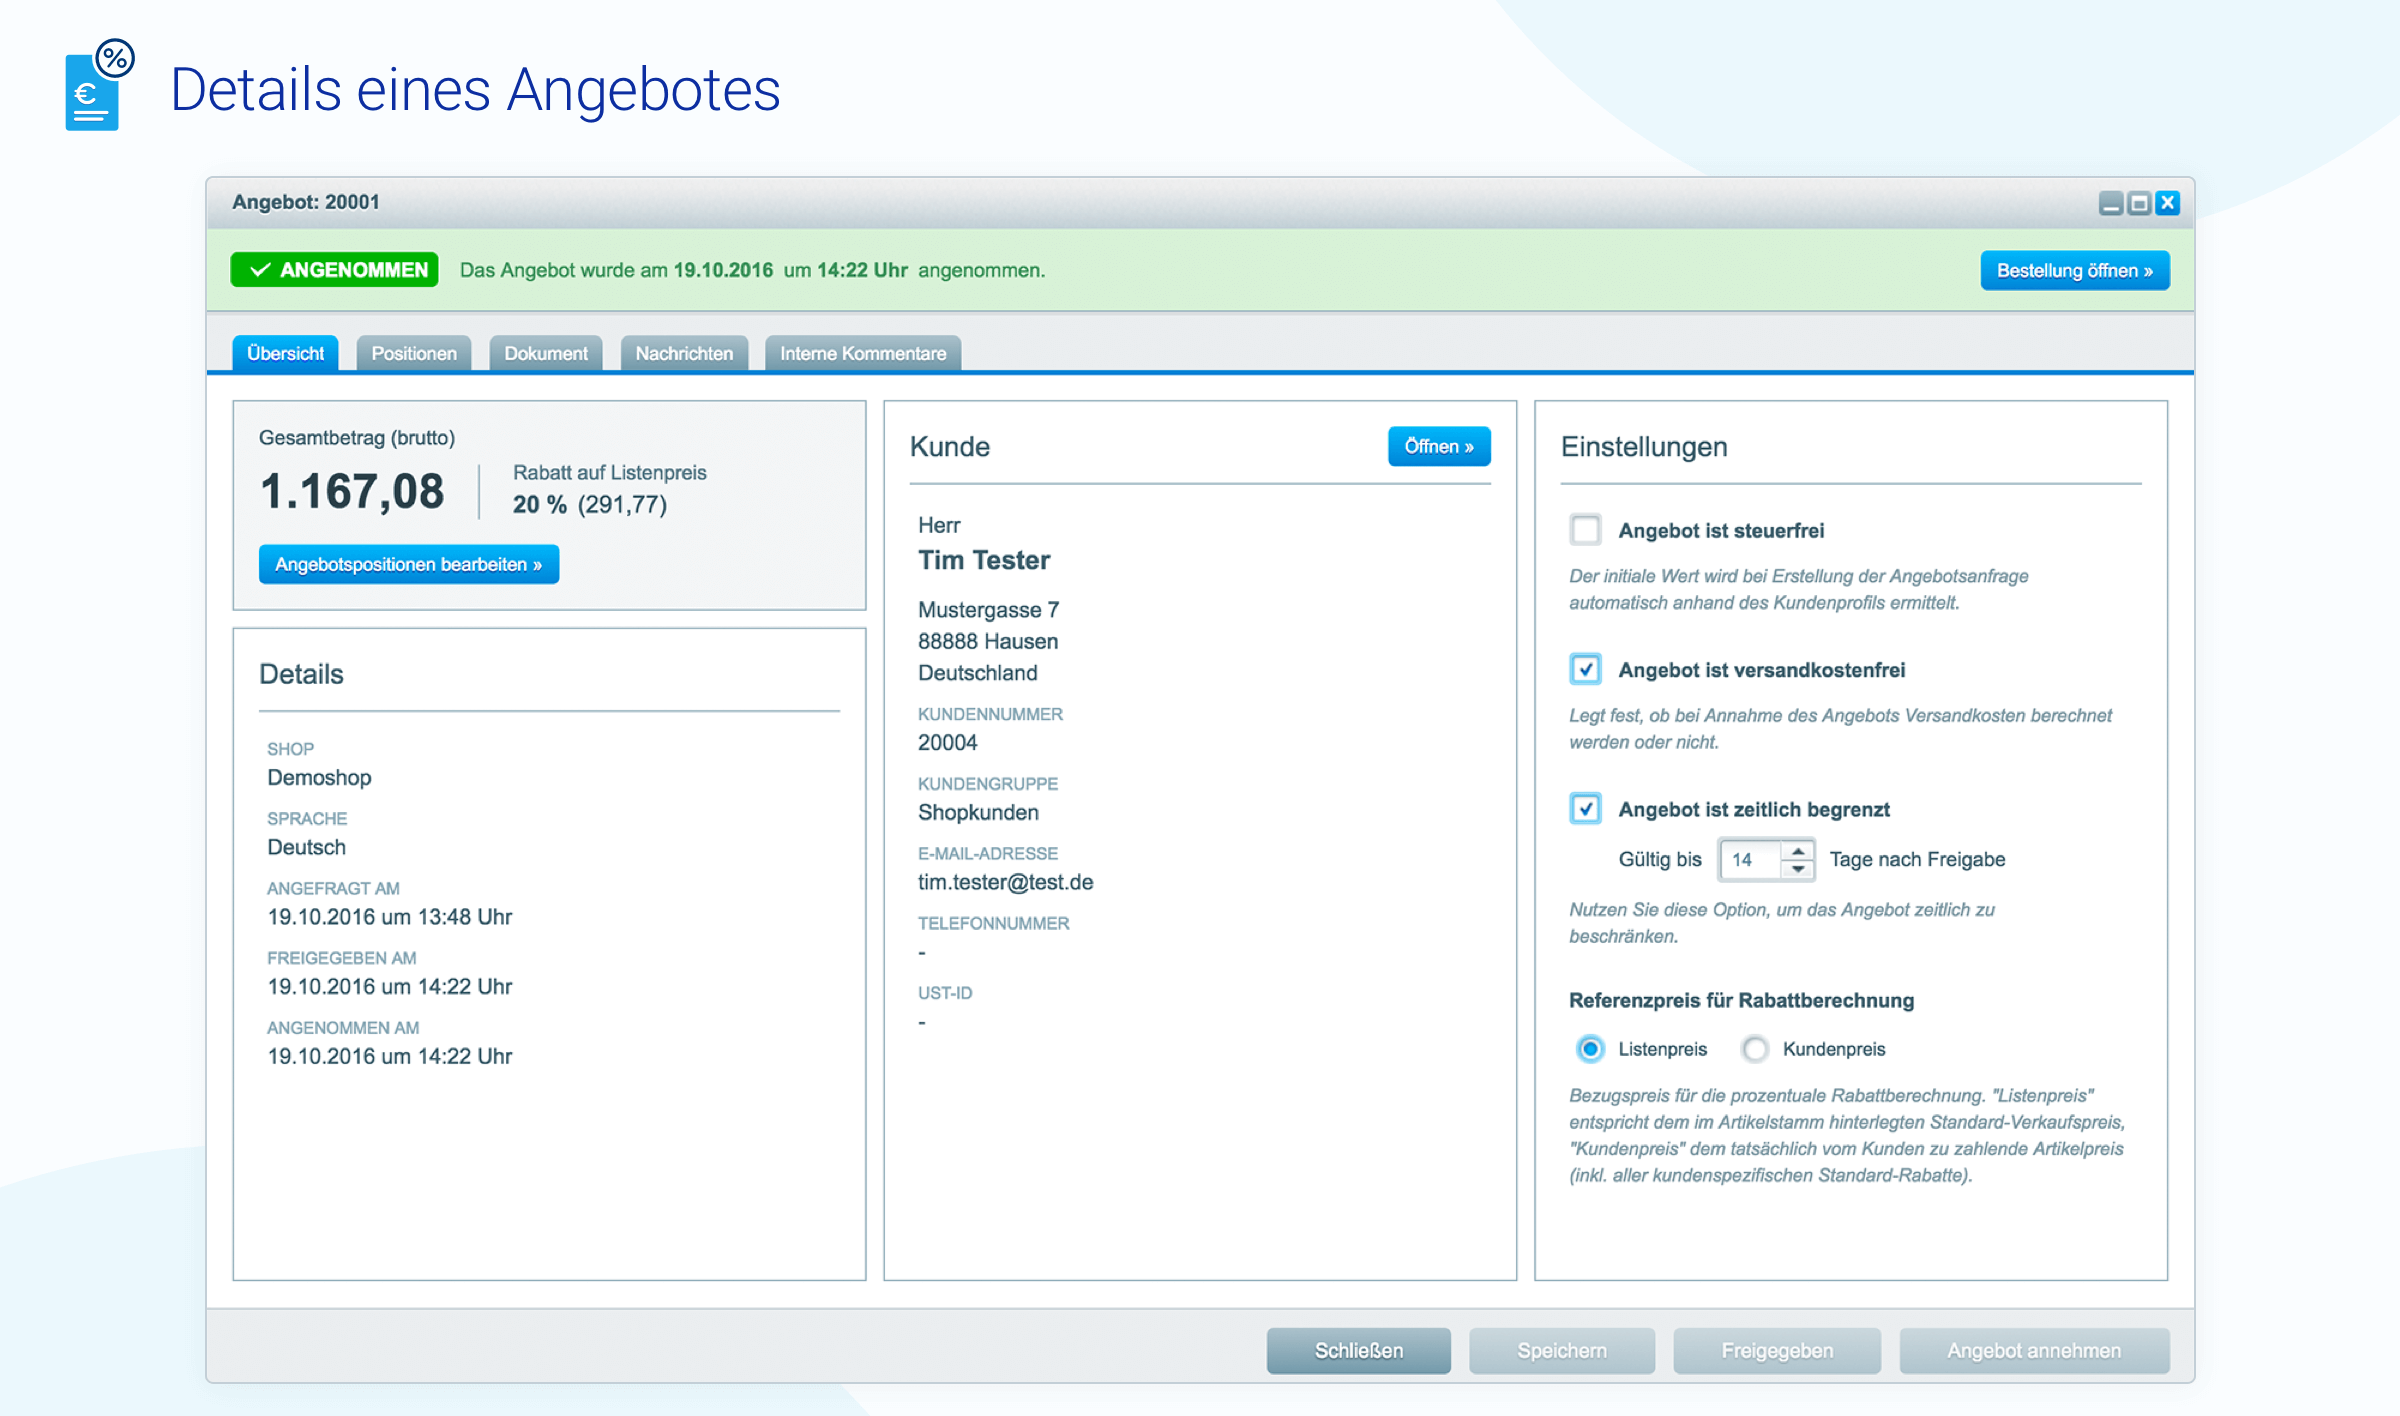Open the customer with 'Öffnen' button
This screenshot has height=1416, width=2400.
click(x=1439, y=447)
